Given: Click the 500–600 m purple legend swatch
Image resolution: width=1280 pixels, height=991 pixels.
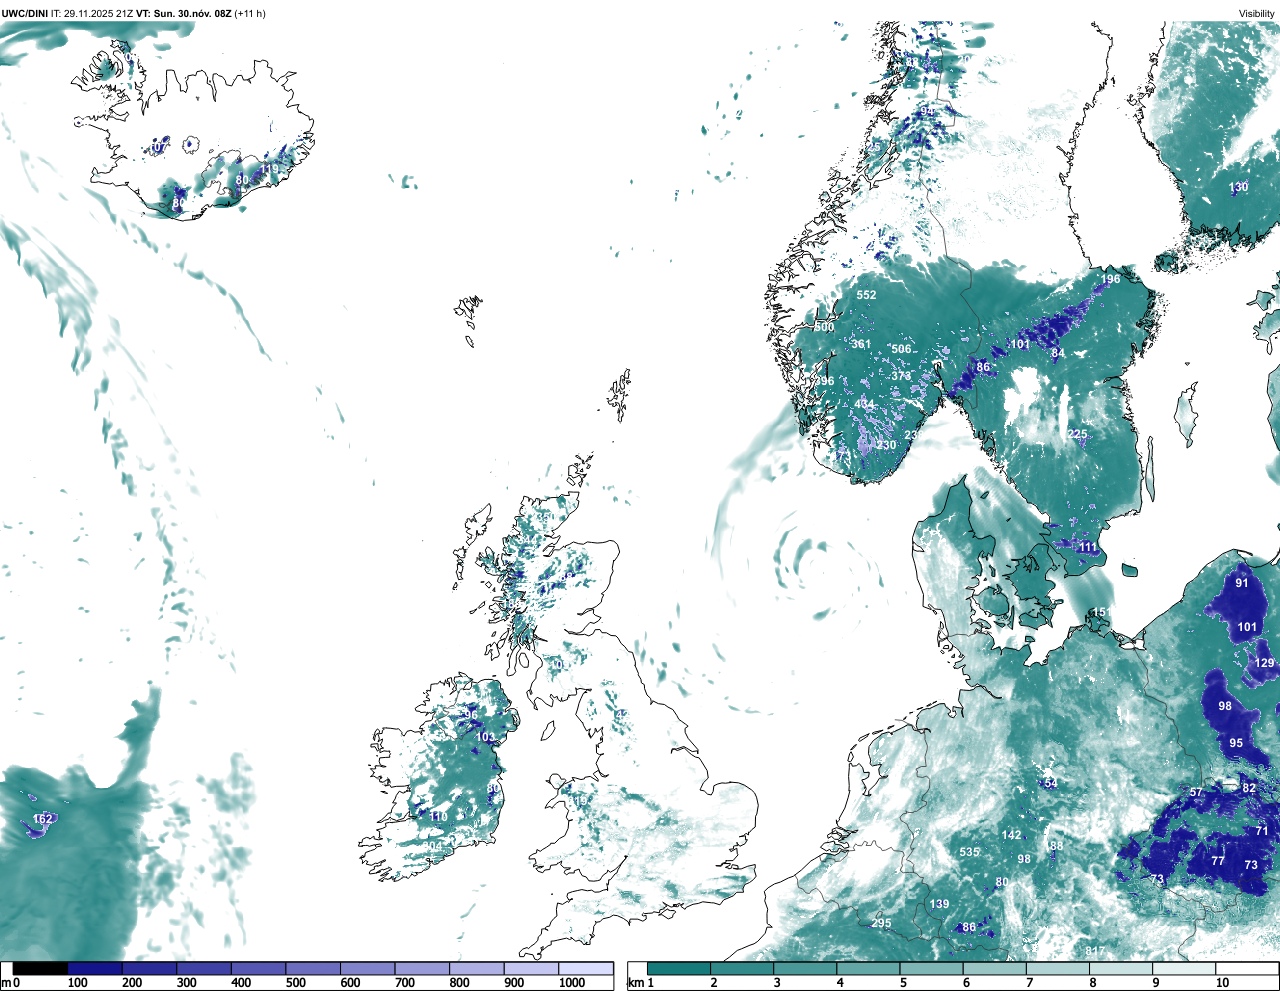Looking at the screenshot, I should [313, 969].
